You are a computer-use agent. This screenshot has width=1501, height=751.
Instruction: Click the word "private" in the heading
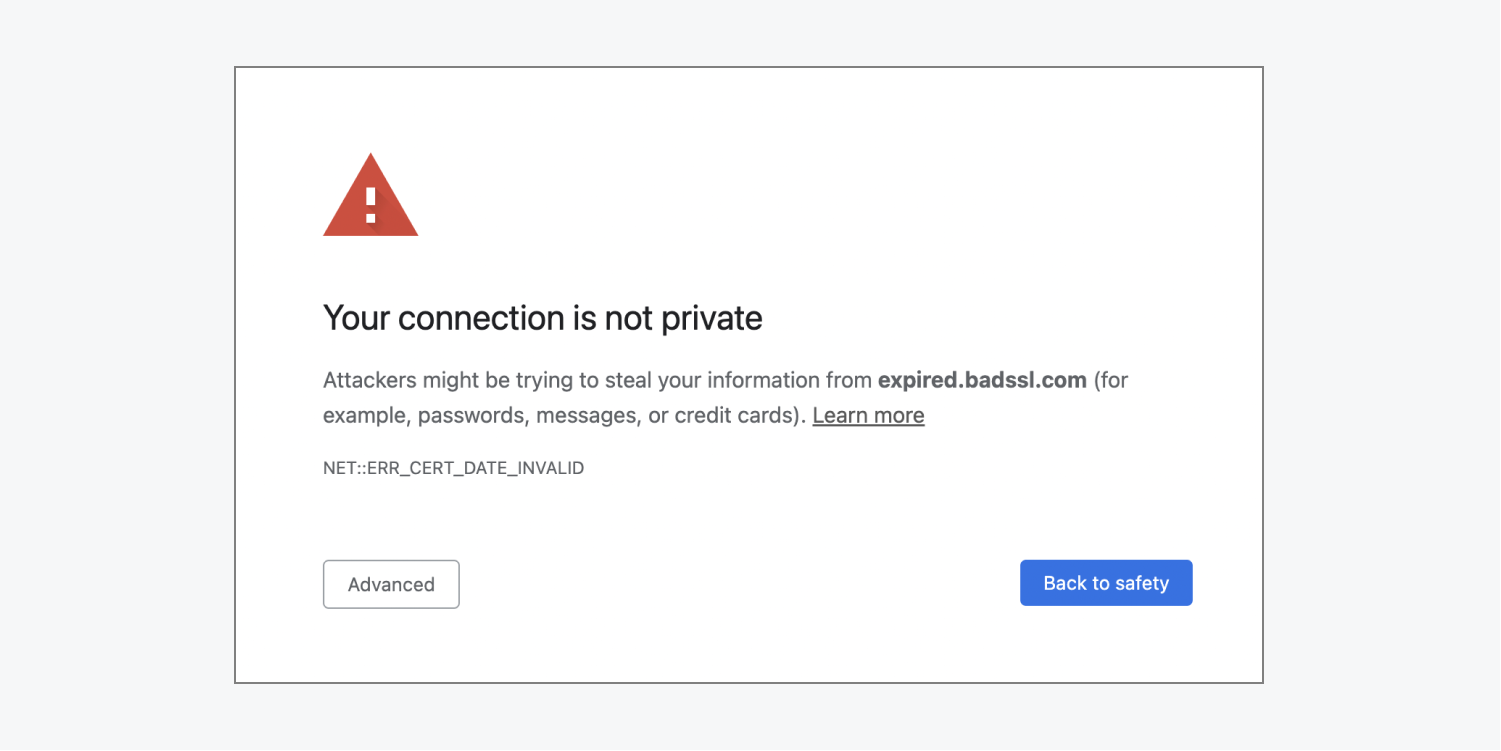click(712, 319)
